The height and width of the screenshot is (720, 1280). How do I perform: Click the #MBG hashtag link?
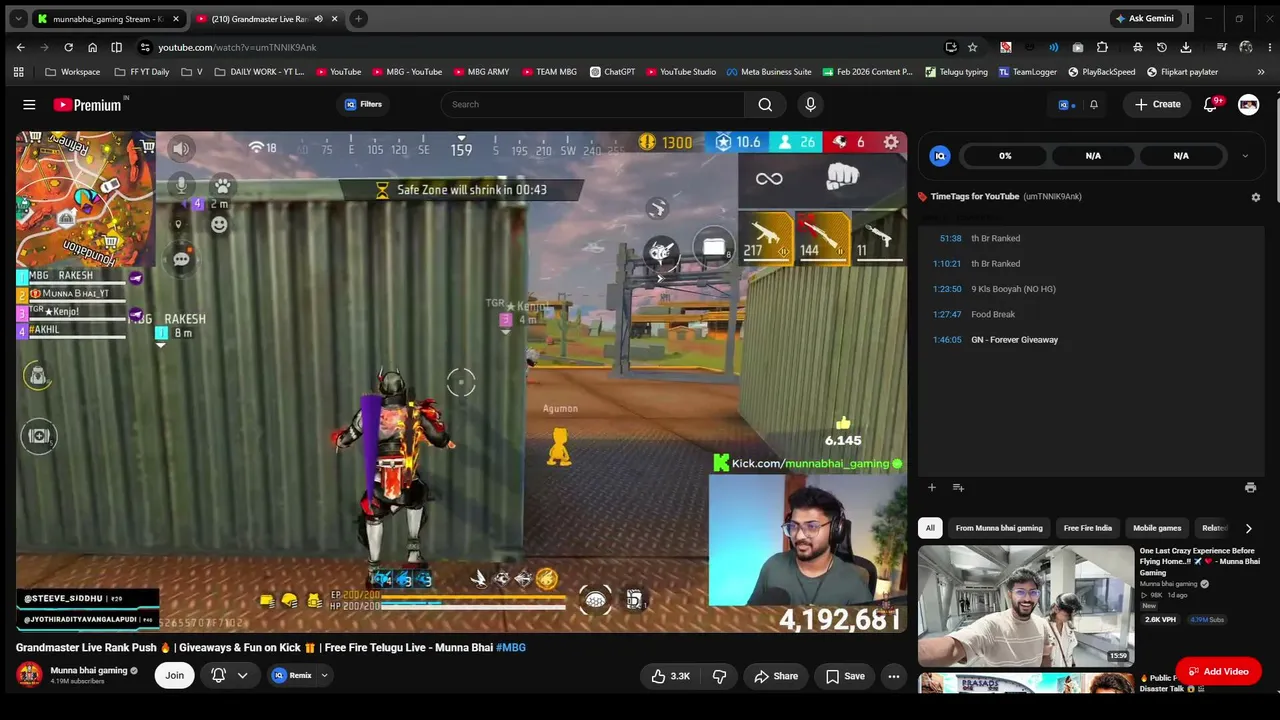coord(511,648)
